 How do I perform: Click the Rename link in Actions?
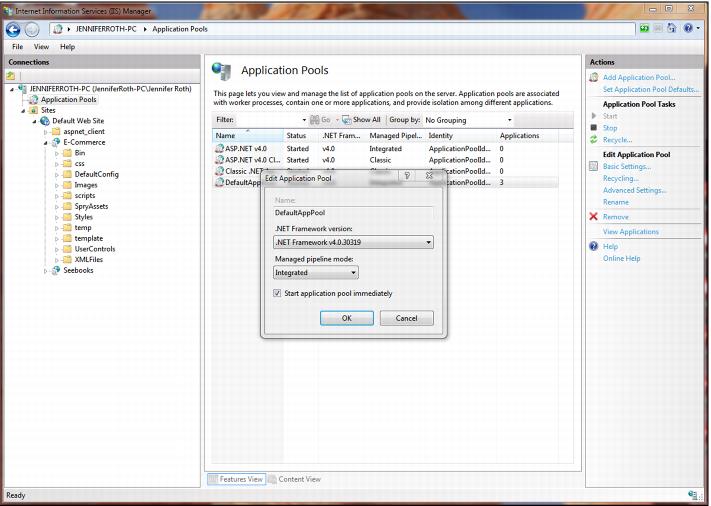tap(616, 202)
